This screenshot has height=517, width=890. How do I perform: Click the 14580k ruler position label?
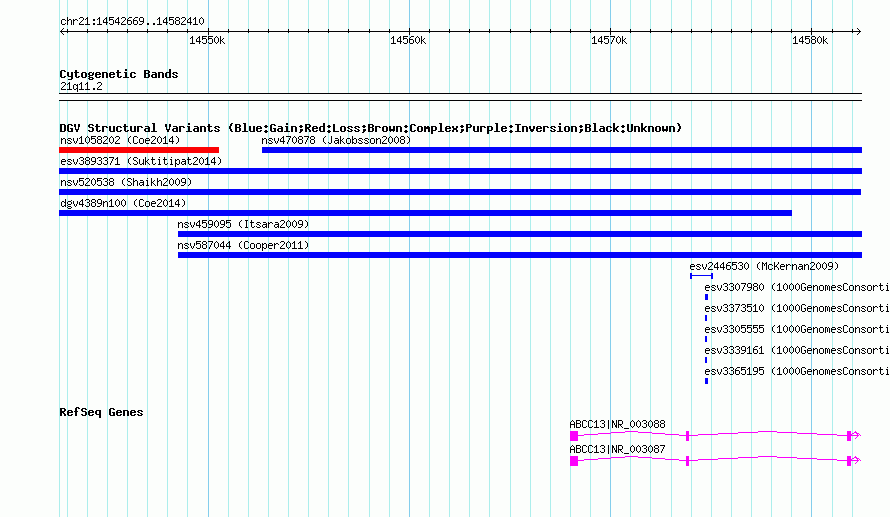coord(810,40)
